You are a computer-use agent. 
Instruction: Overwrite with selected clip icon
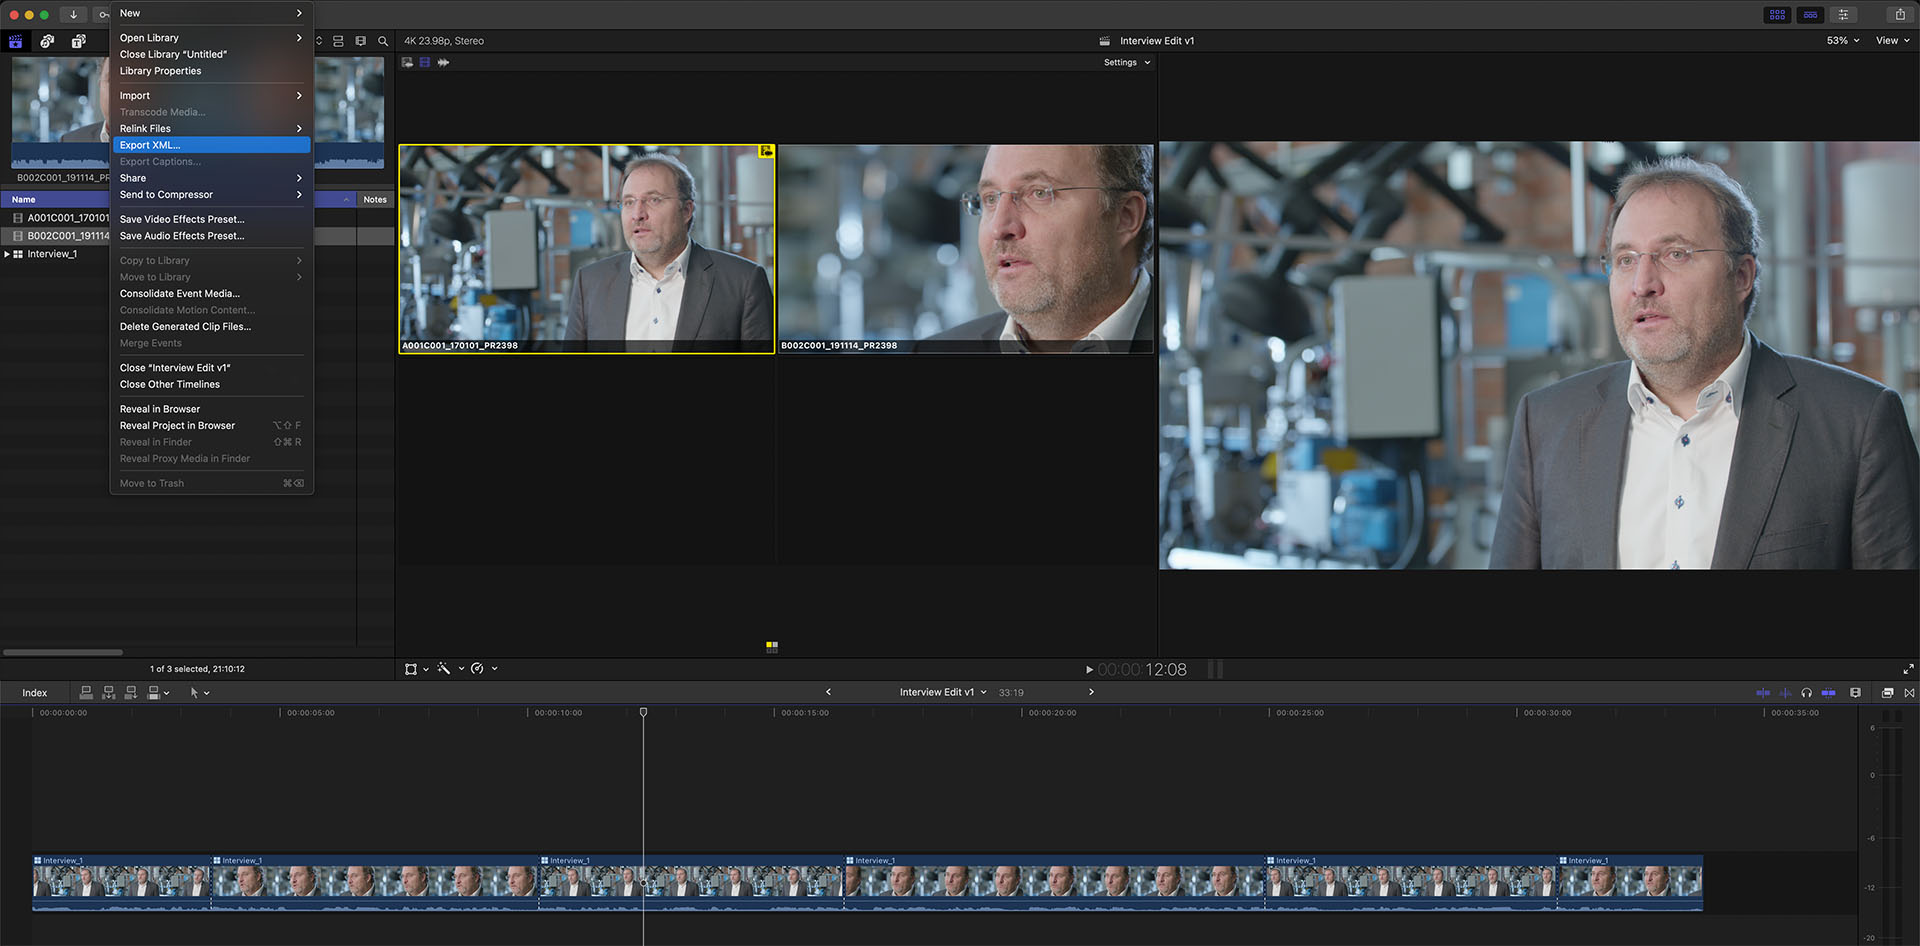[x=153, y=692]
